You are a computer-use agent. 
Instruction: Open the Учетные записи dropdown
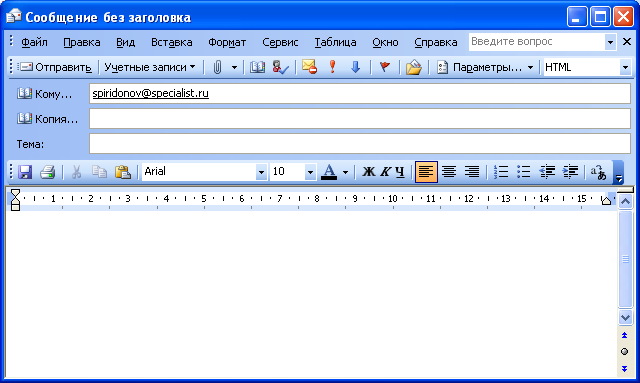click(150, 67)
